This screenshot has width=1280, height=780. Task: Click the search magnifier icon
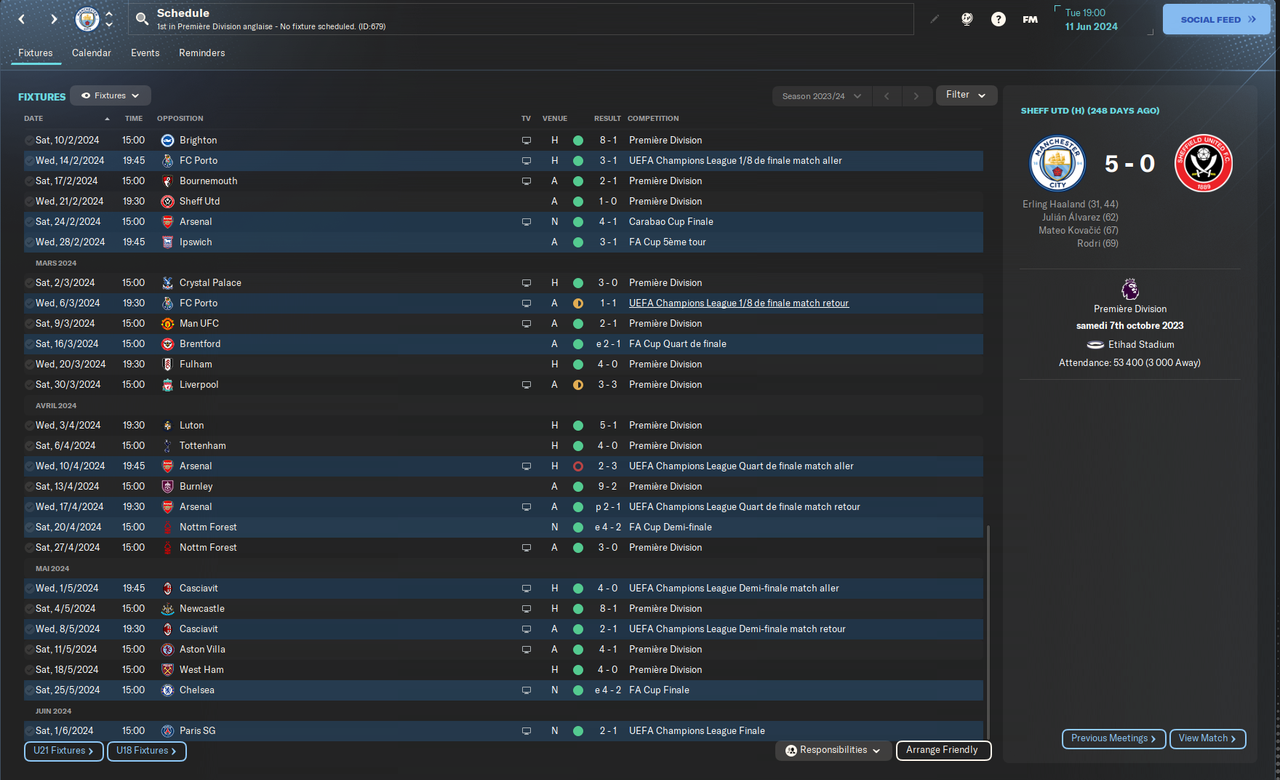click(142, 19)
